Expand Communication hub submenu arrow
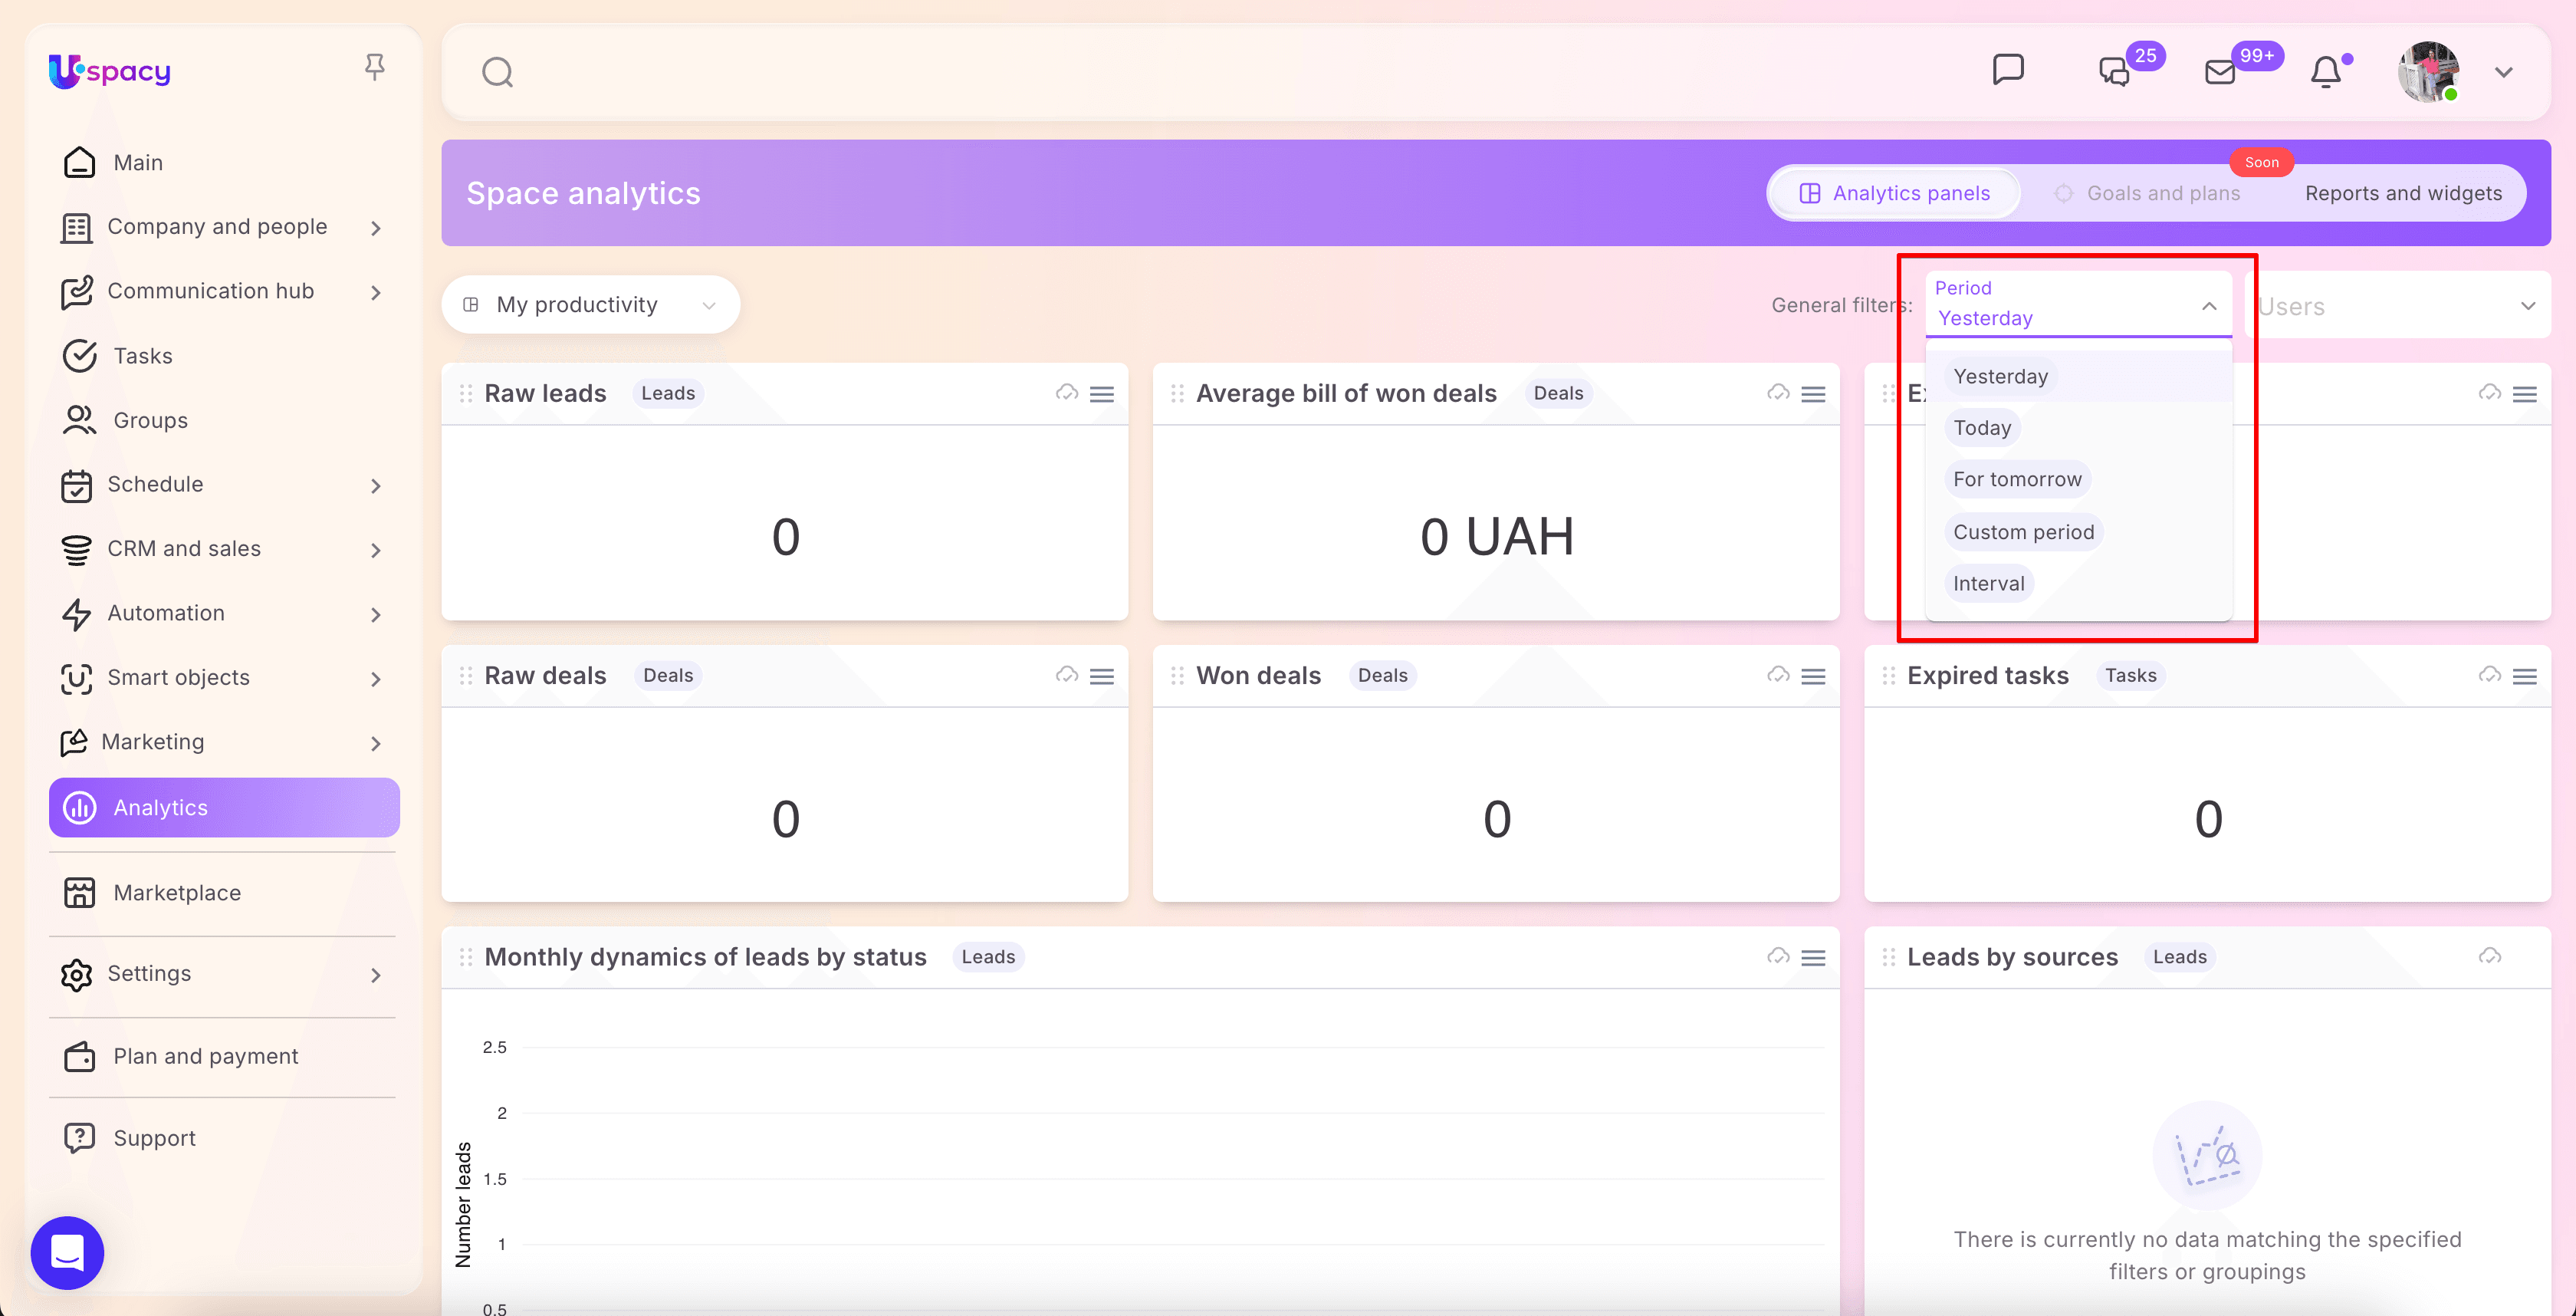Image resolution: width=2576 pixels, height=1316 pixels. pyautogui.click(x=376, y=292)
